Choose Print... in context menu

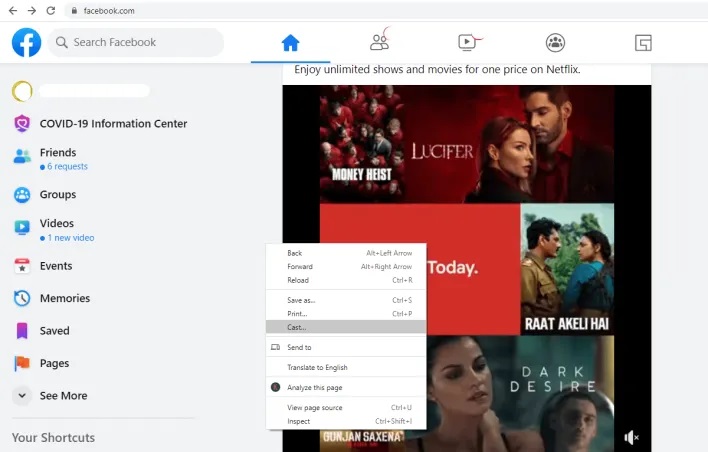346,313
